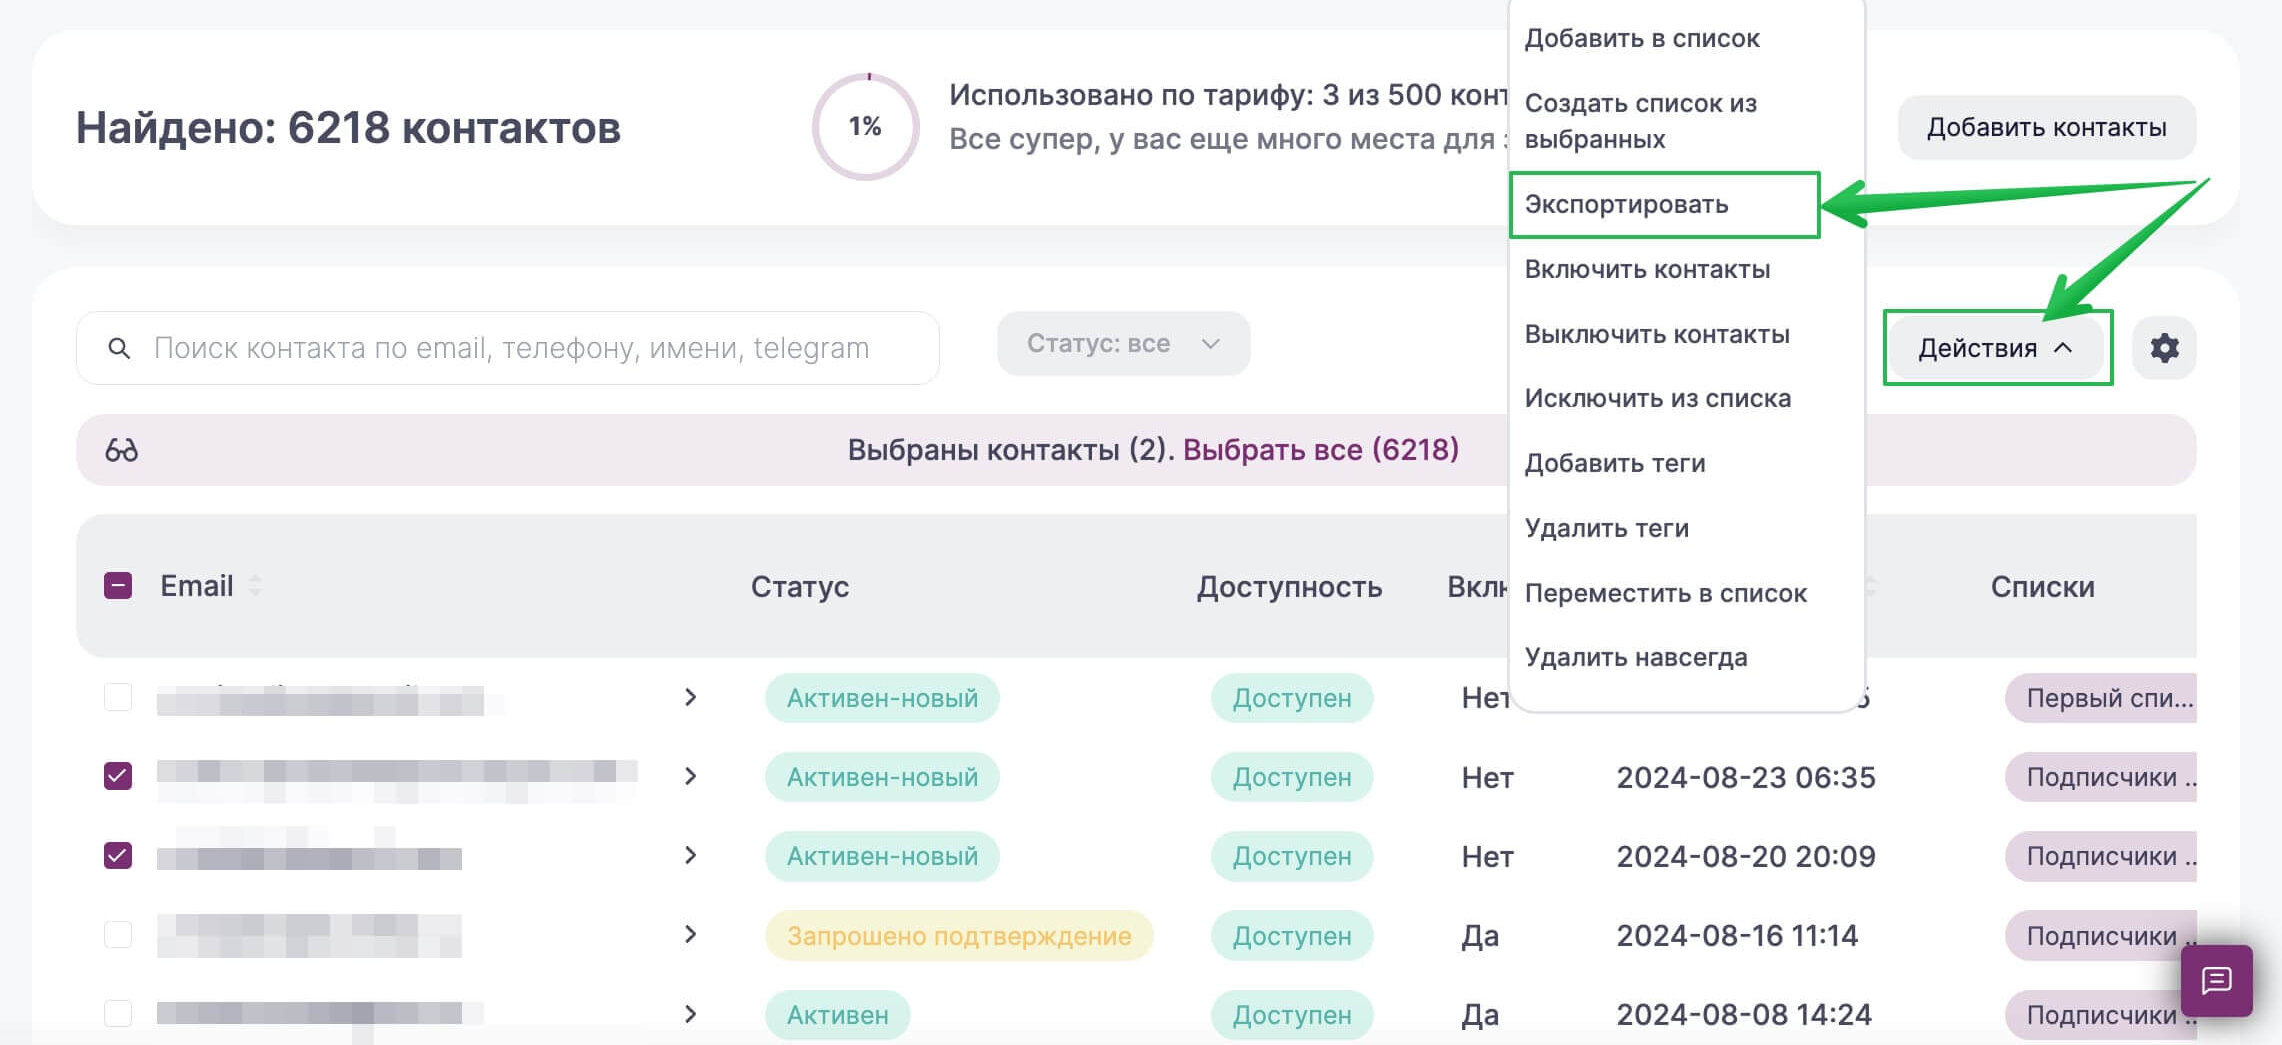
Task: Click the Статус column header
Action: (800, 586)
